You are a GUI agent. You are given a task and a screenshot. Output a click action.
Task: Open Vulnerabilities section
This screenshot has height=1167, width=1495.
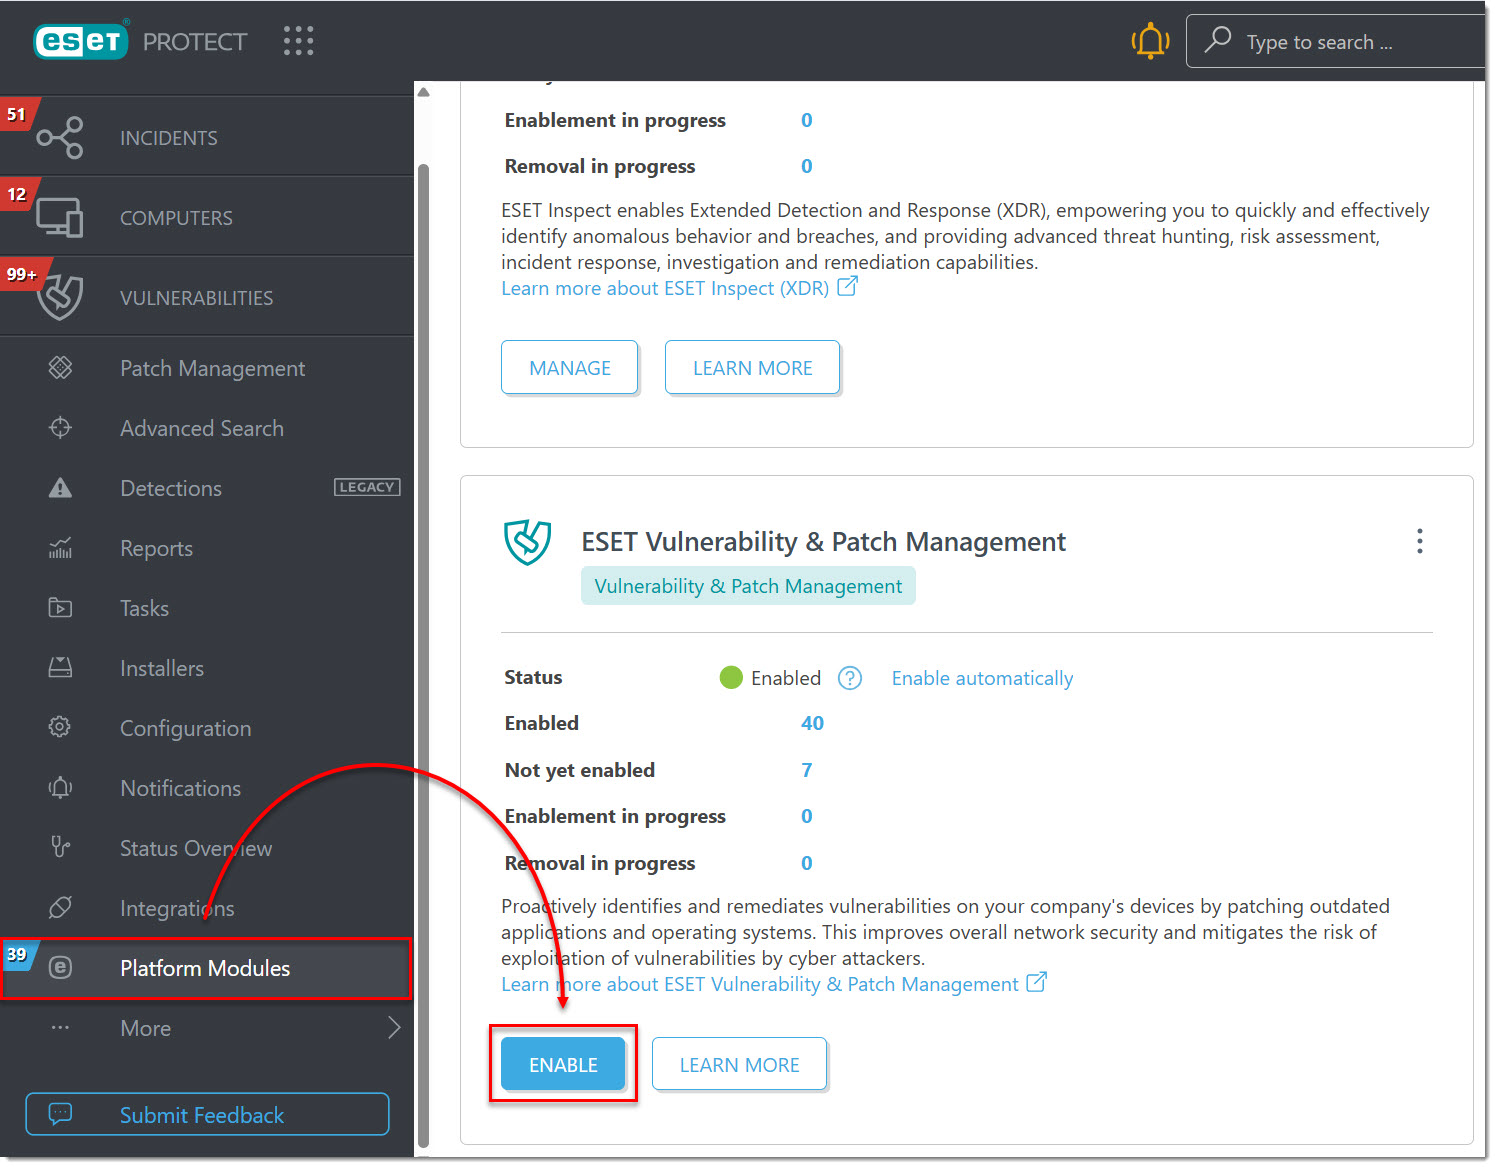point(207,298)
